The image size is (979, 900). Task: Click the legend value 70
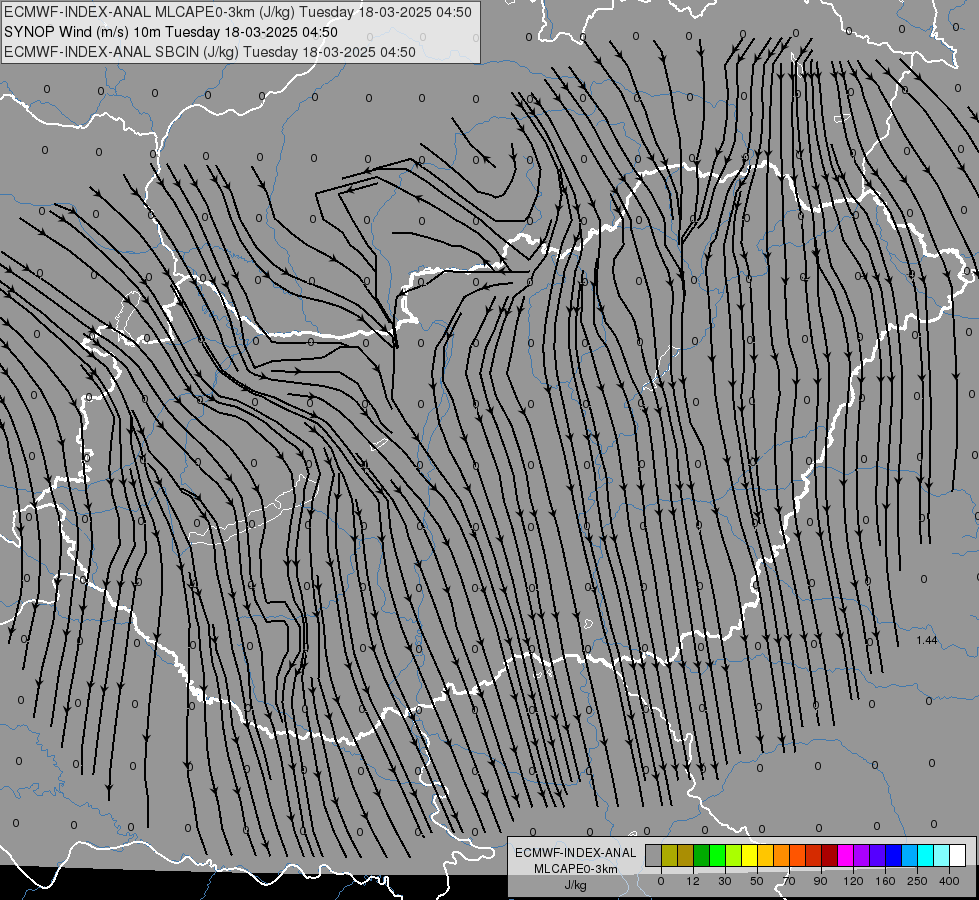[x=789, y=881]
